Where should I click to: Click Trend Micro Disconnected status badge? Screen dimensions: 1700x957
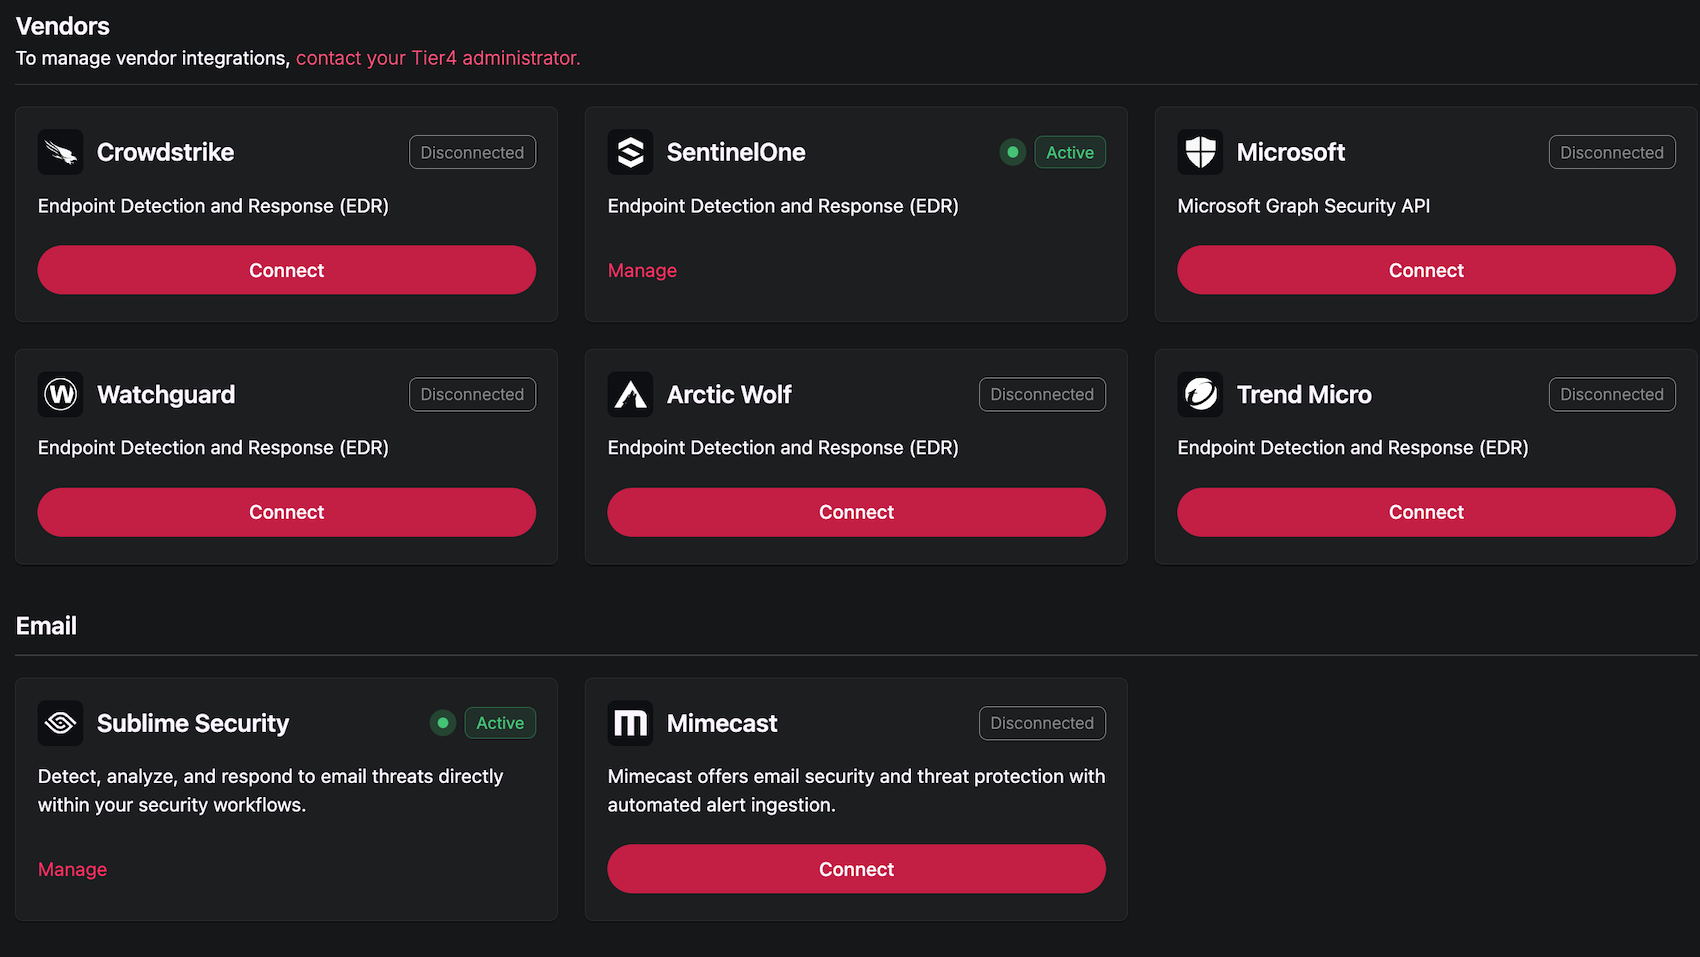pyautogui.click(x=1612, y=394)
